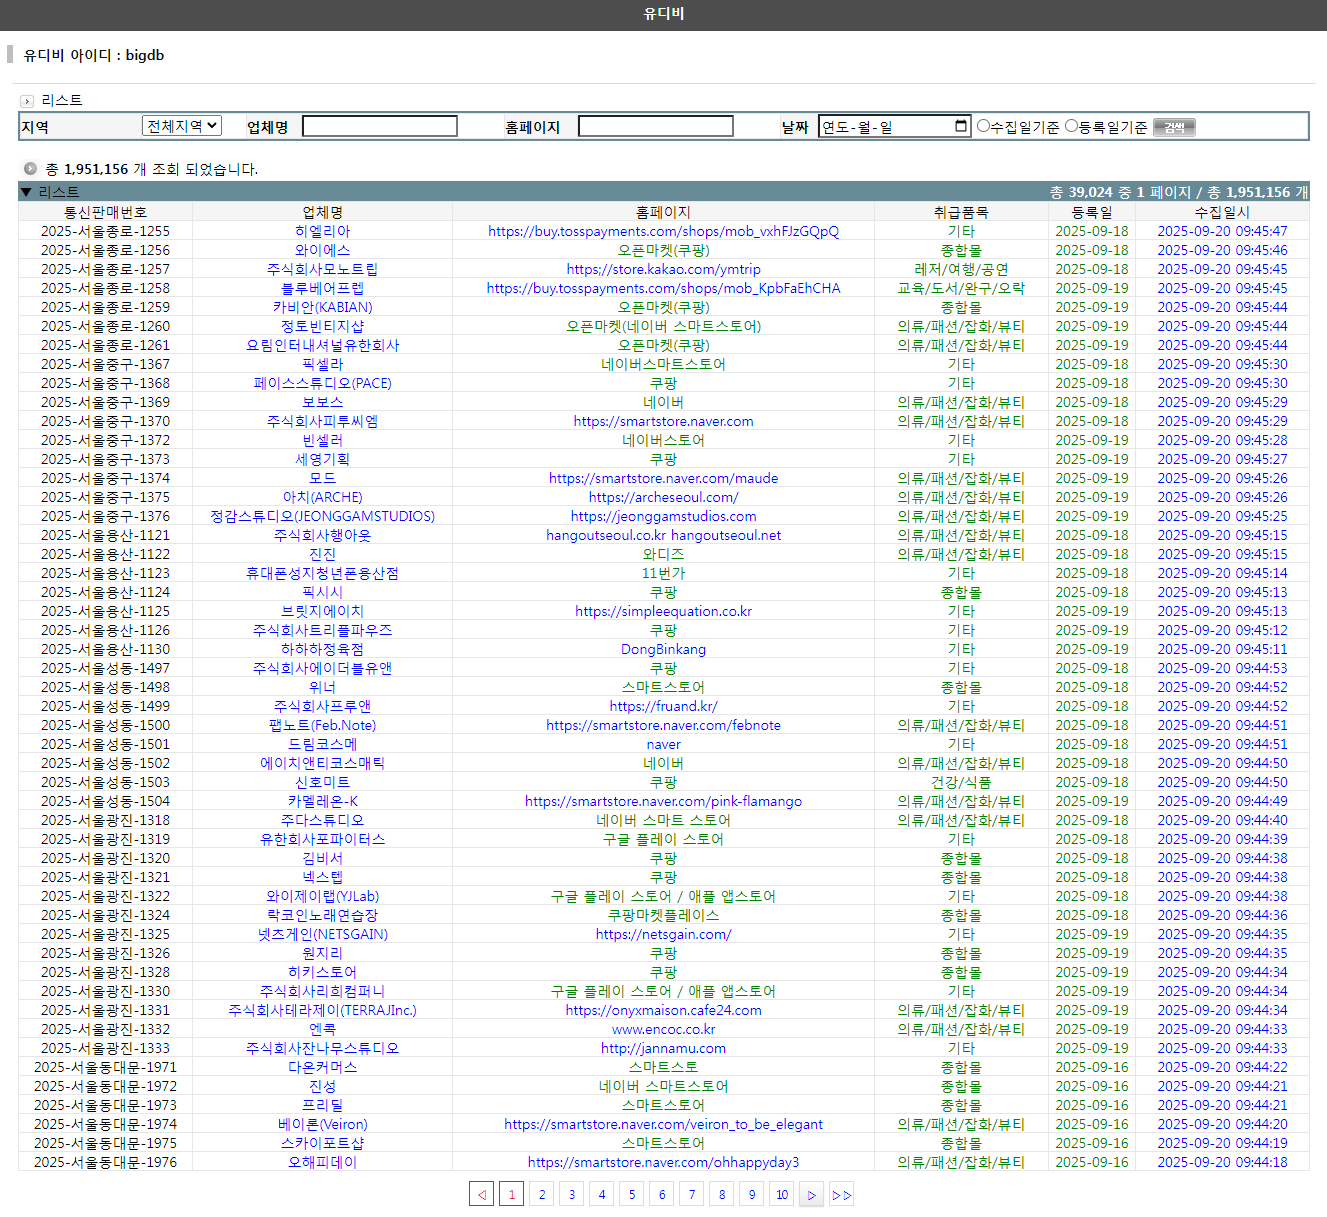Click into the 업체명 text field
Screen dimensions: 1327x1217
[379, 126]
